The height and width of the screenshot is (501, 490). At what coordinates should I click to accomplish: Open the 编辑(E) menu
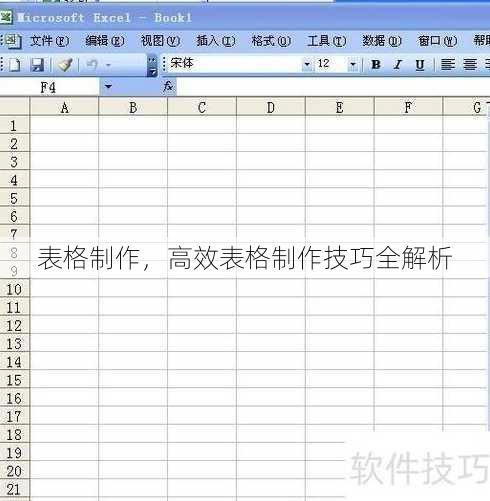click(105, 41)
